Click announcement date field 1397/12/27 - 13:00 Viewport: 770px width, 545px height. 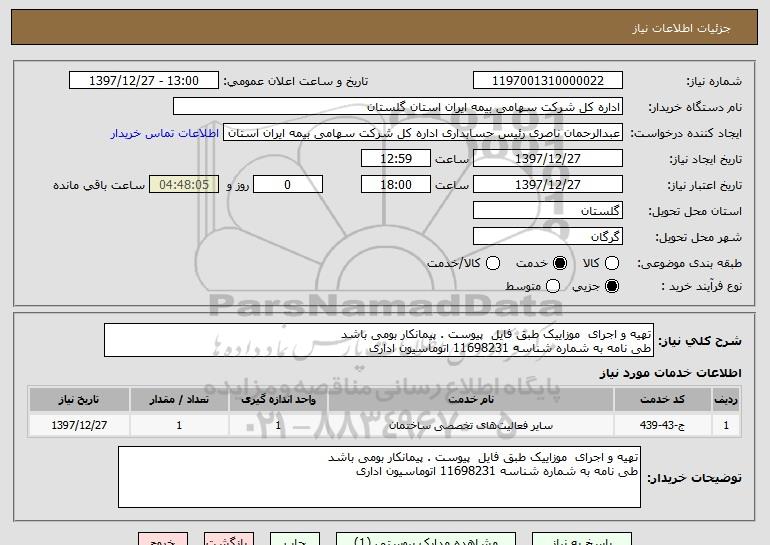[144, 81]
